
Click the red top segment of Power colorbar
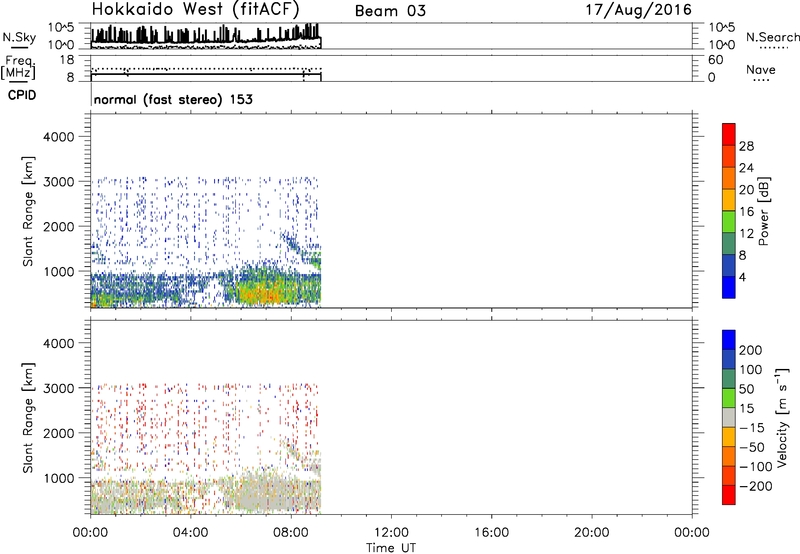click(729, 135)
